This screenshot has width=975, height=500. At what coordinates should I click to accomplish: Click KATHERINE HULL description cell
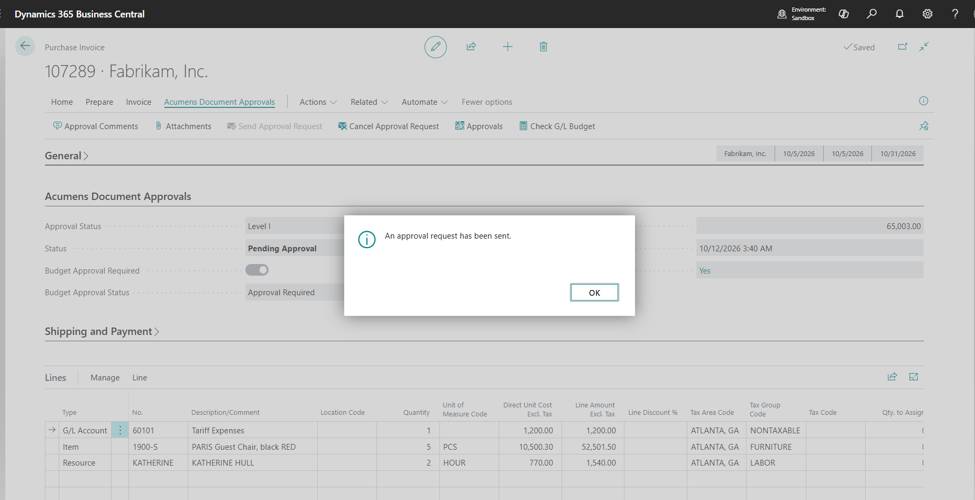coord(252,463)
